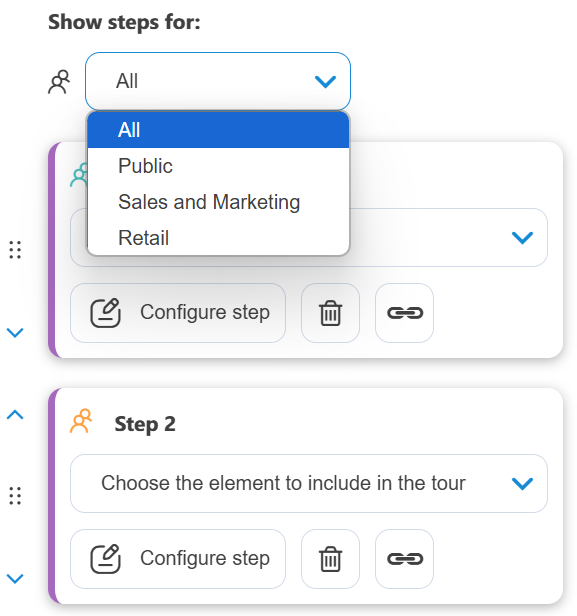Click Configure step in the first step
Screen dimensions: 577x616
pos(178,313)
